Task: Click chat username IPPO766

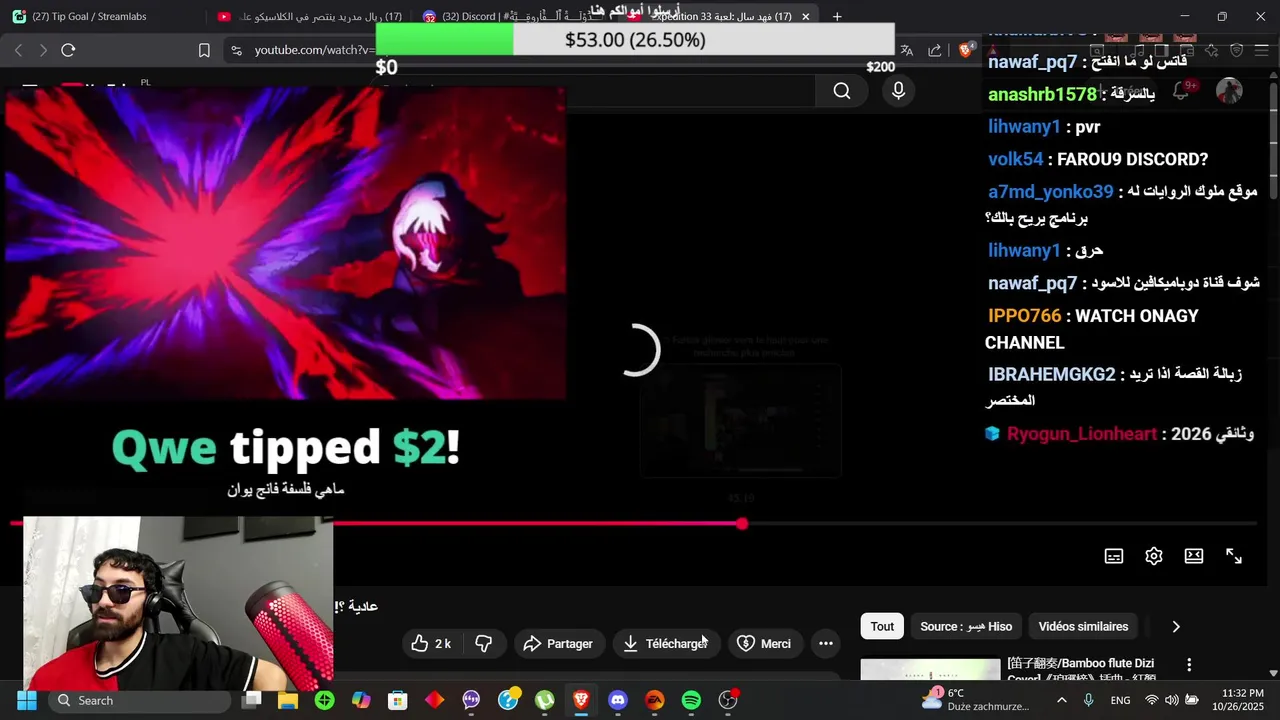Action: tap(1024, 316)
